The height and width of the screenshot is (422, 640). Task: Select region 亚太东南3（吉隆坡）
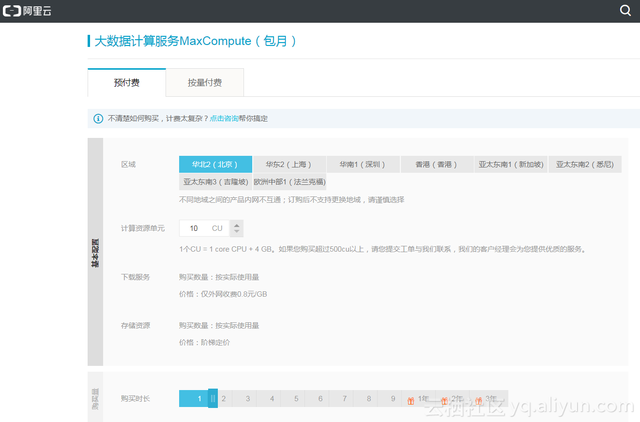point(215,182)
